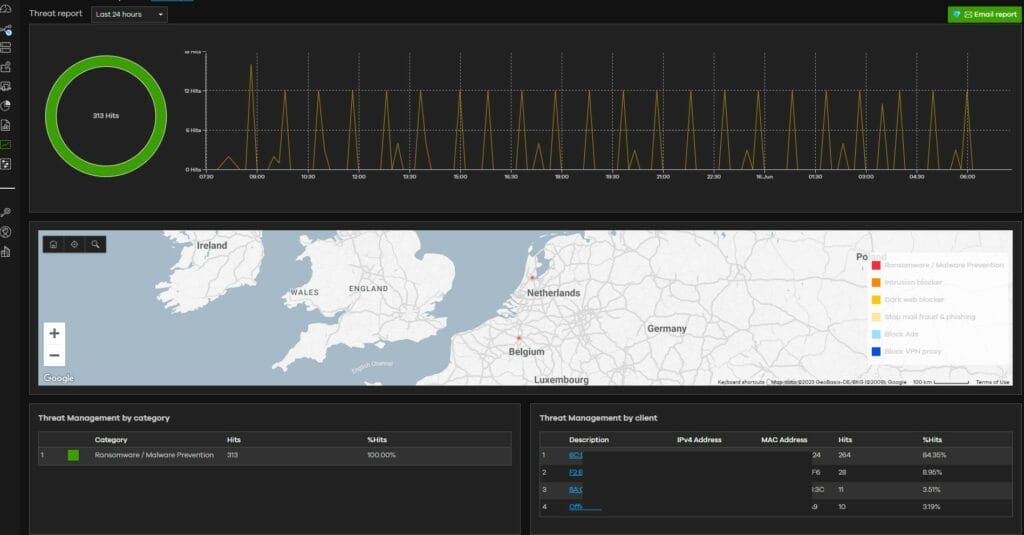Sort client table by Hits column
The width and height of the screenshot is (1024, 535).
click(x=845, y=439)
